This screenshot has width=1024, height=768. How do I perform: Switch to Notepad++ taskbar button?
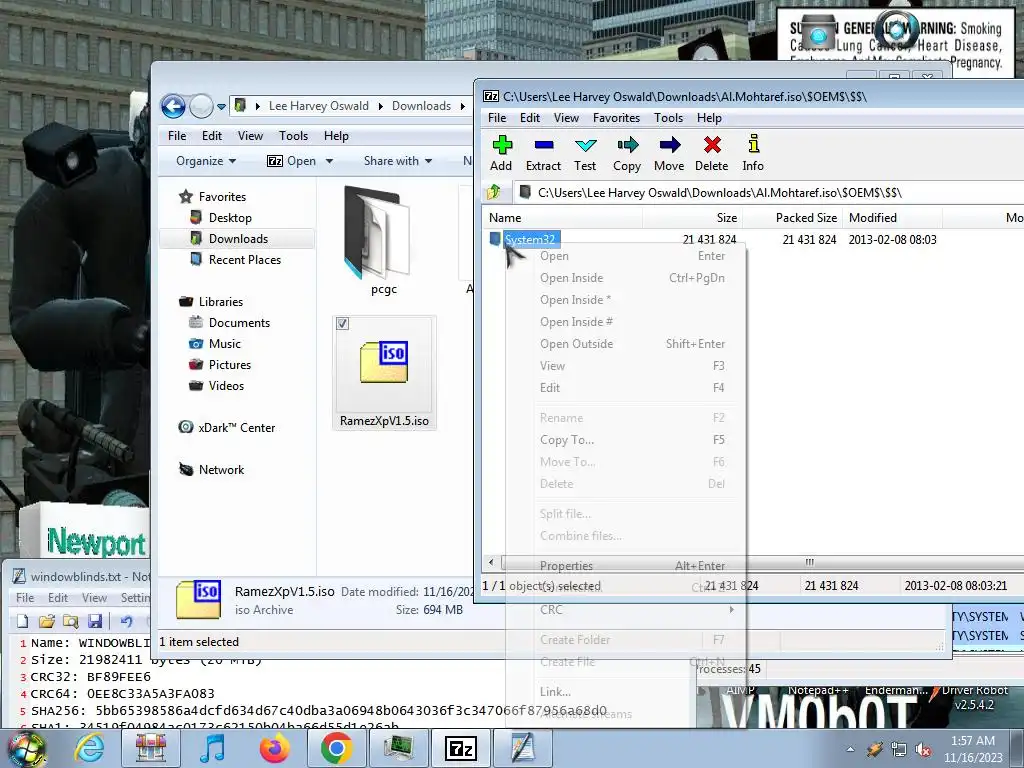click(x=522, y=748)
